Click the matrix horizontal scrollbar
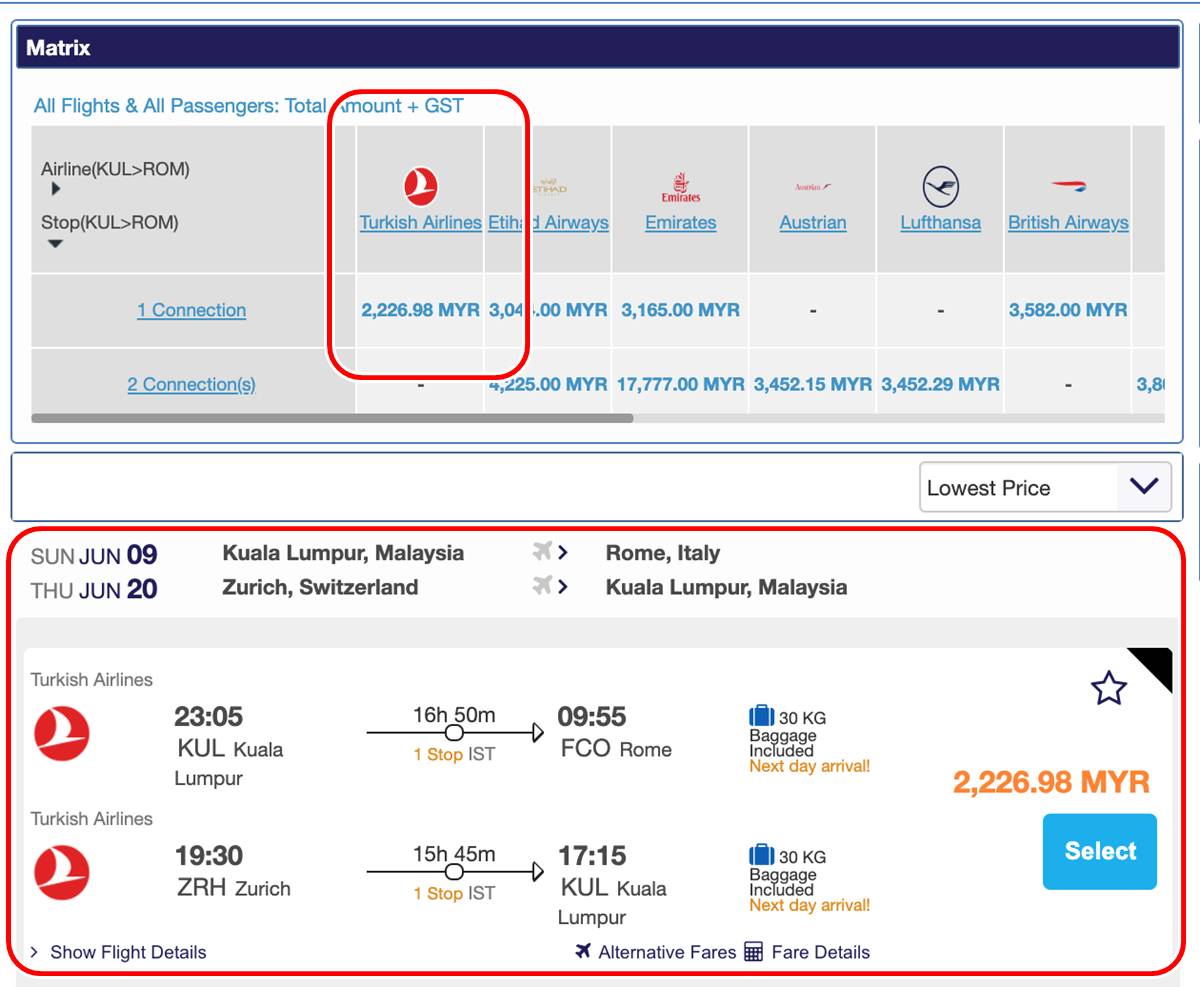This screenshot has height=987, width=1200. pos(332,418)
